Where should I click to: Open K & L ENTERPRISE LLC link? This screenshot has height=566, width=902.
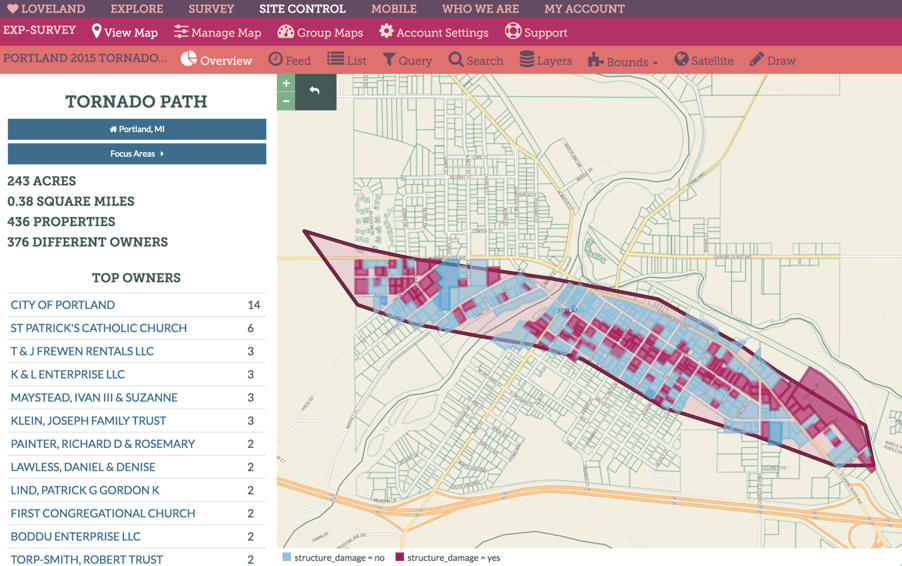tap(68, 374)
